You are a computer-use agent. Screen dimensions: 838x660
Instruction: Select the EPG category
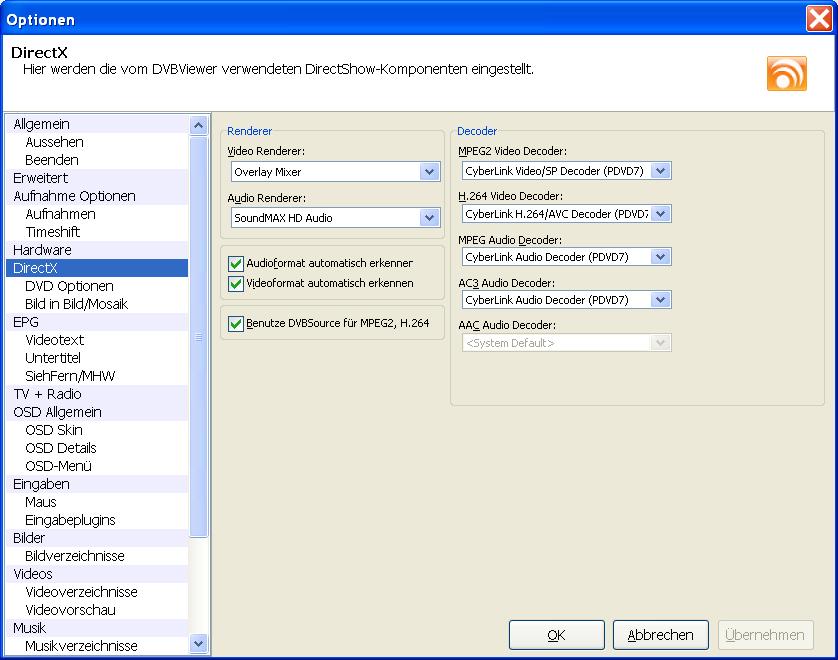coord(26,322)
